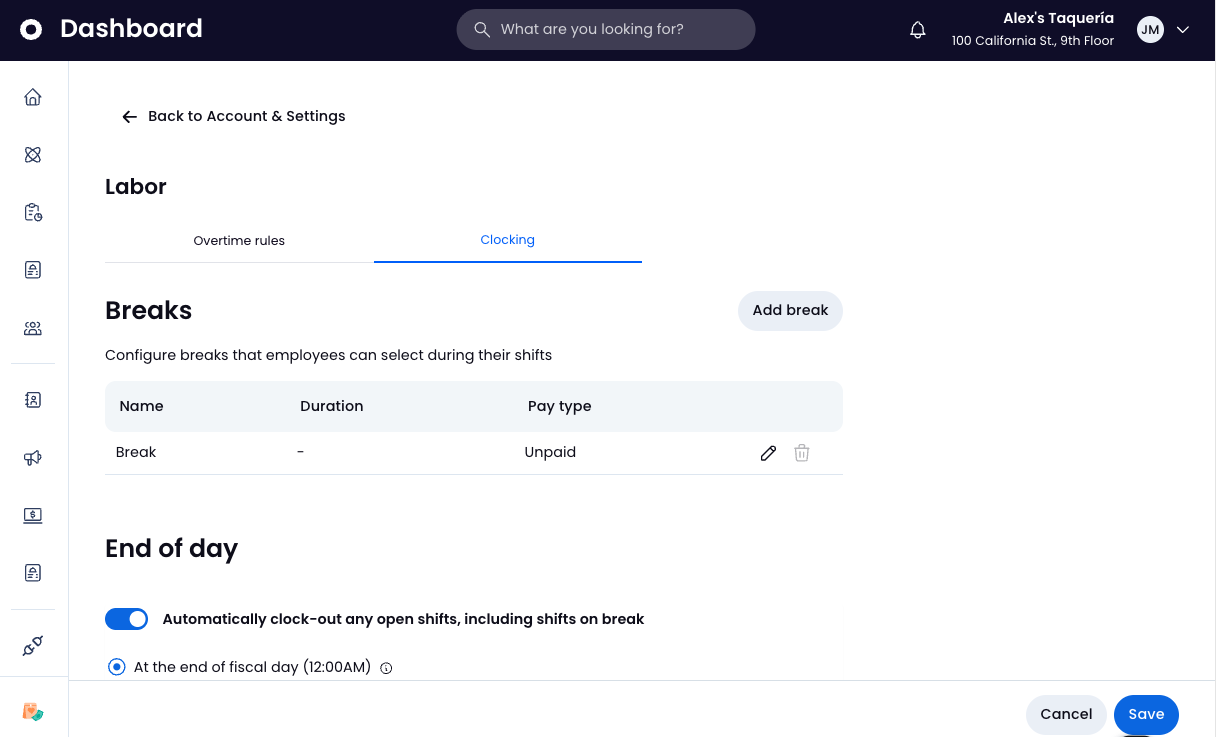Click the megaphone marketing icon in sidebar

pos(33,458)
